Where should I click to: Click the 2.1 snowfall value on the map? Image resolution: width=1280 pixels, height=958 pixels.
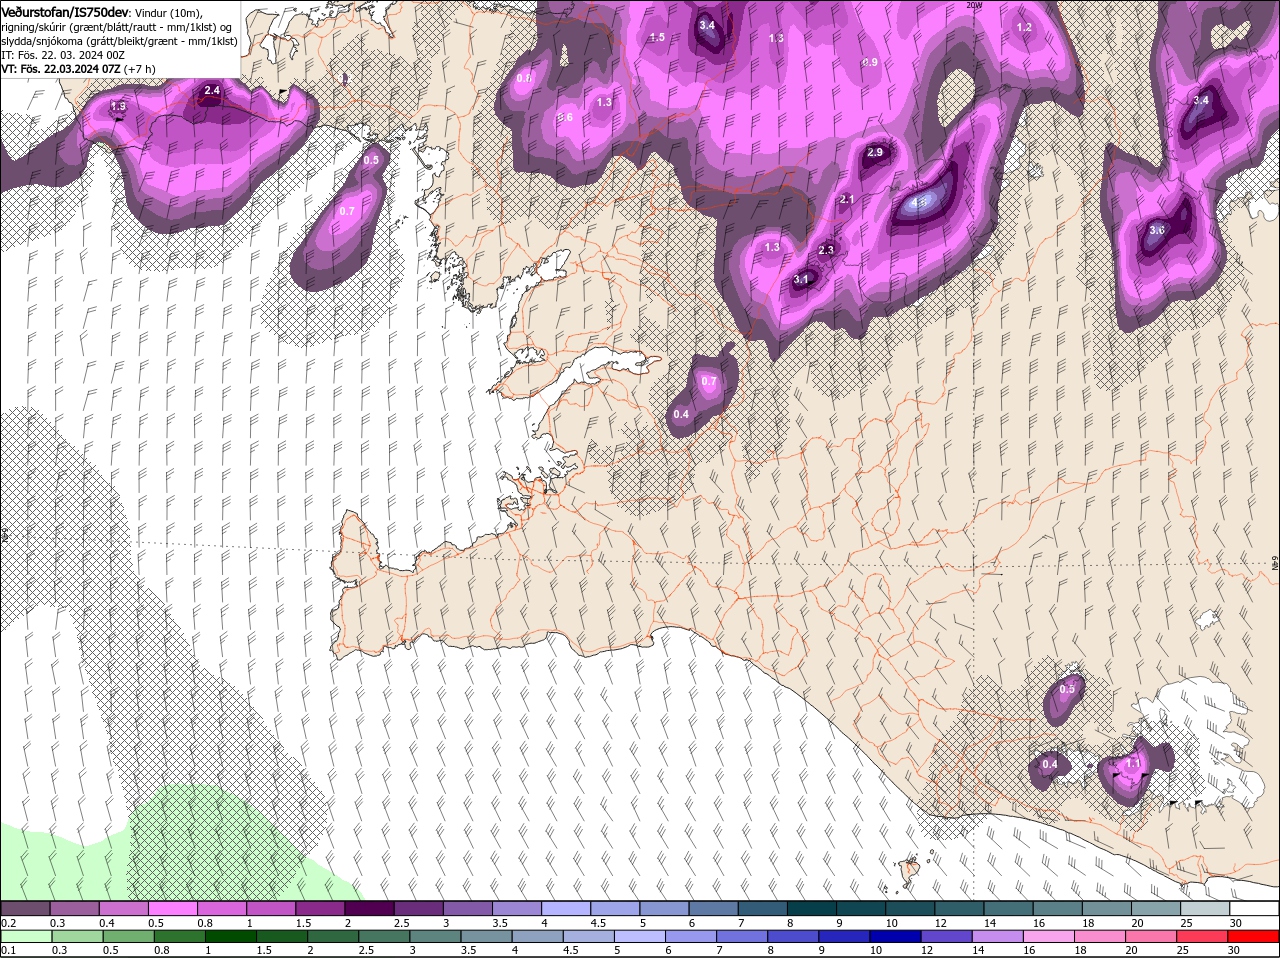[847, 200]
